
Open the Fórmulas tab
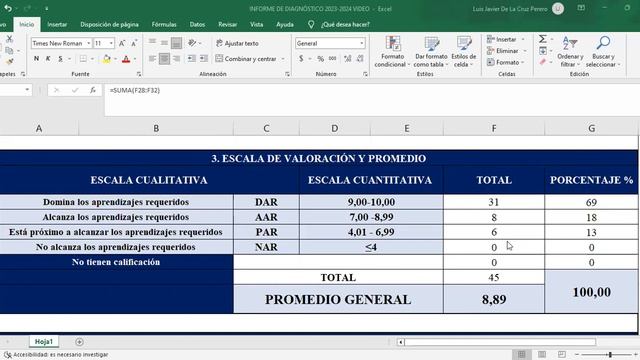click(164, 24)
